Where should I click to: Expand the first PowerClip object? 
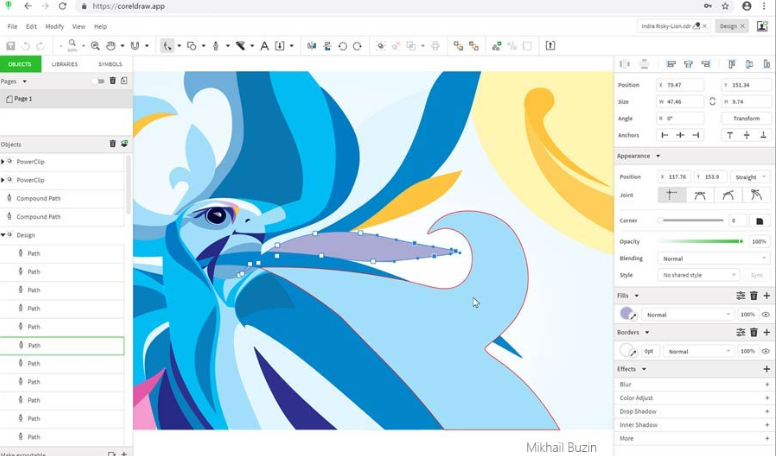coord(2,162)
